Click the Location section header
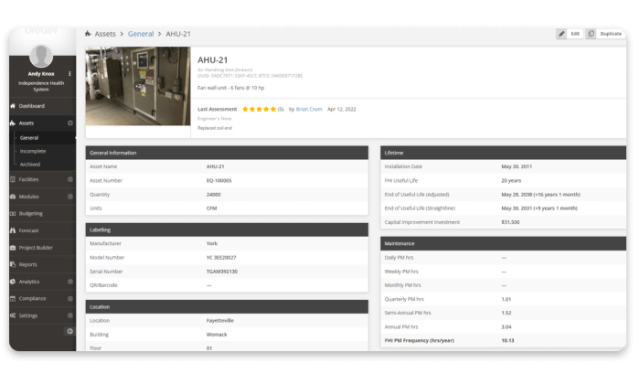Viewport: 640px width, 384px height. 227,307
